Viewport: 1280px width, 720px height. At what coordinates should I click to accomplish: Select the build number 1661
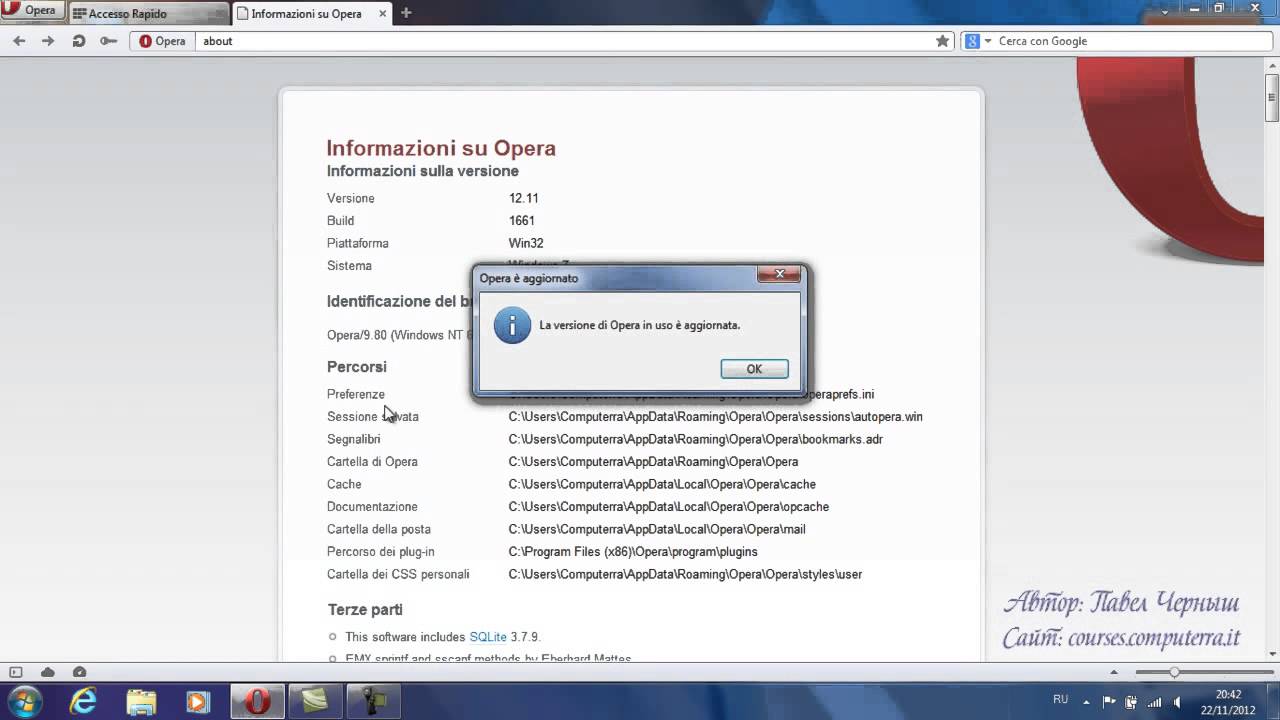[x=521, y=221]
